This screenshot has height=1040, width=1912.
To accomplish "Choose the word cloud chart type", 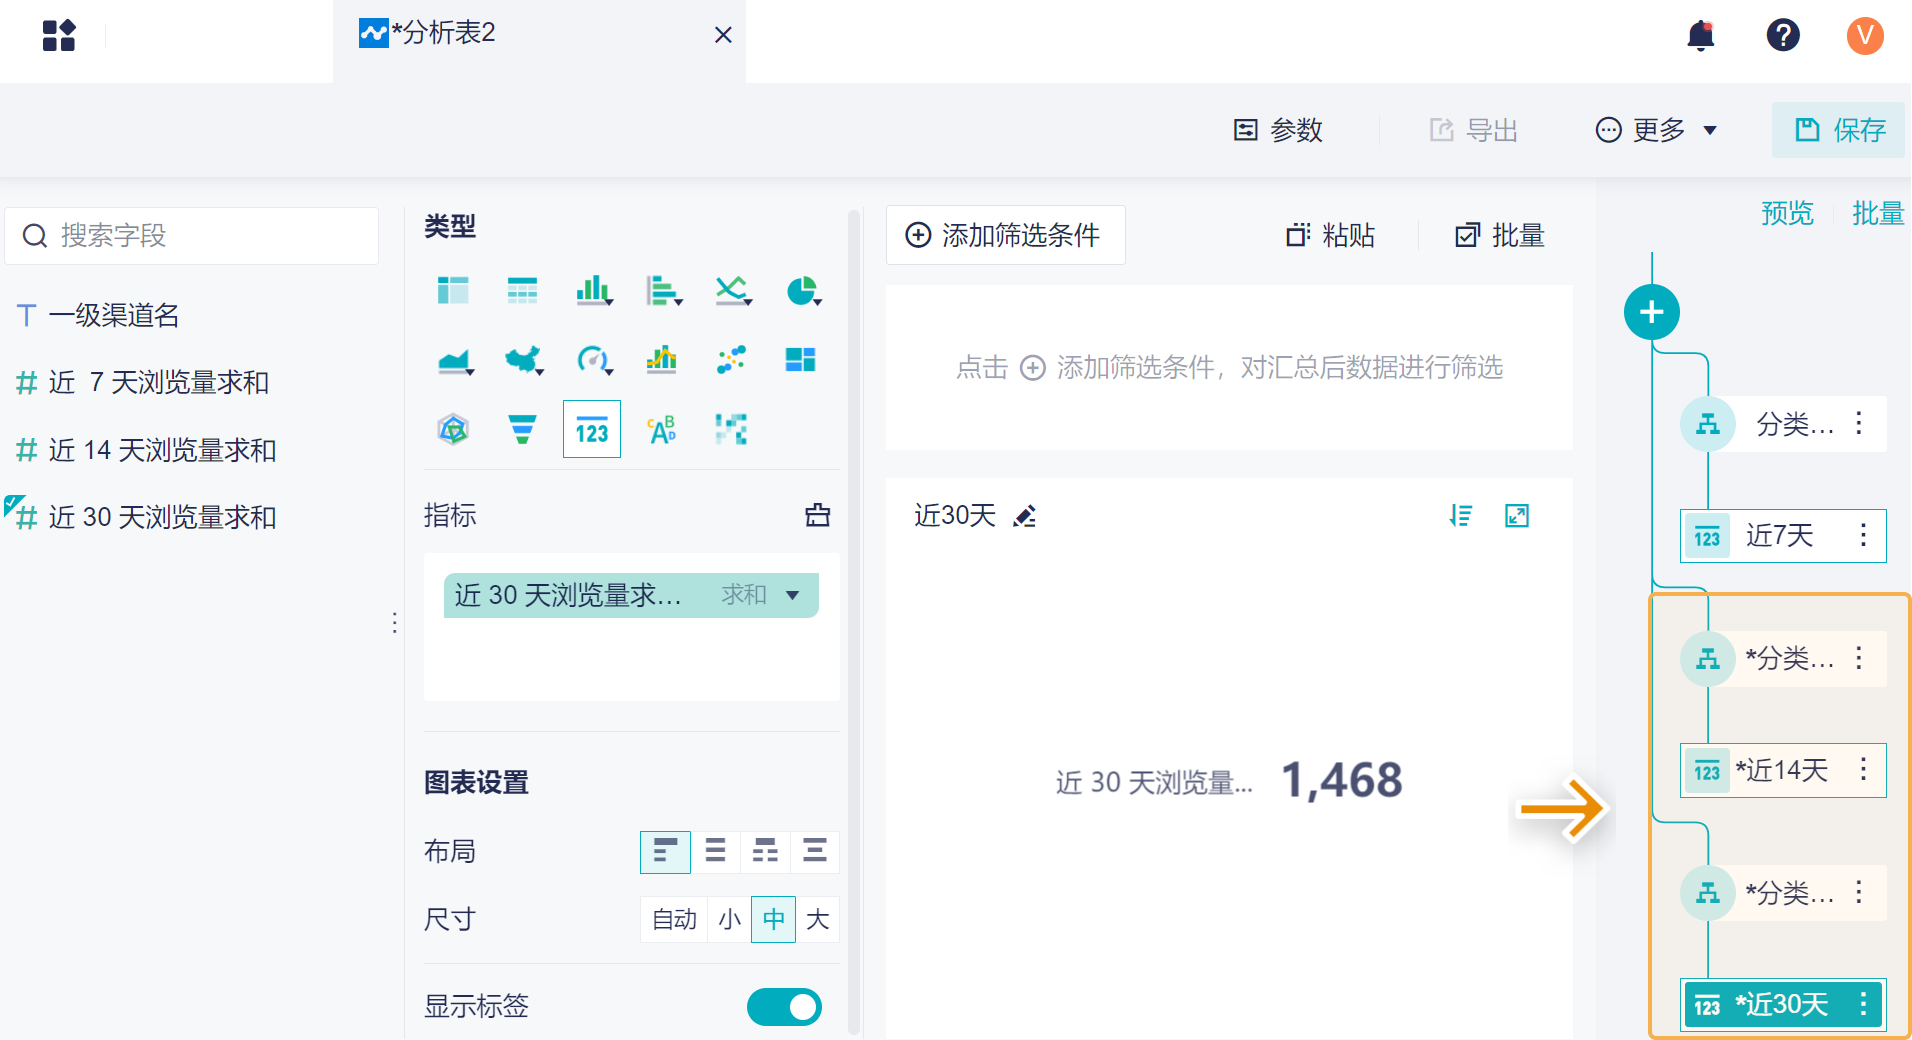I will pyautogui.click(x=661, y=430).
